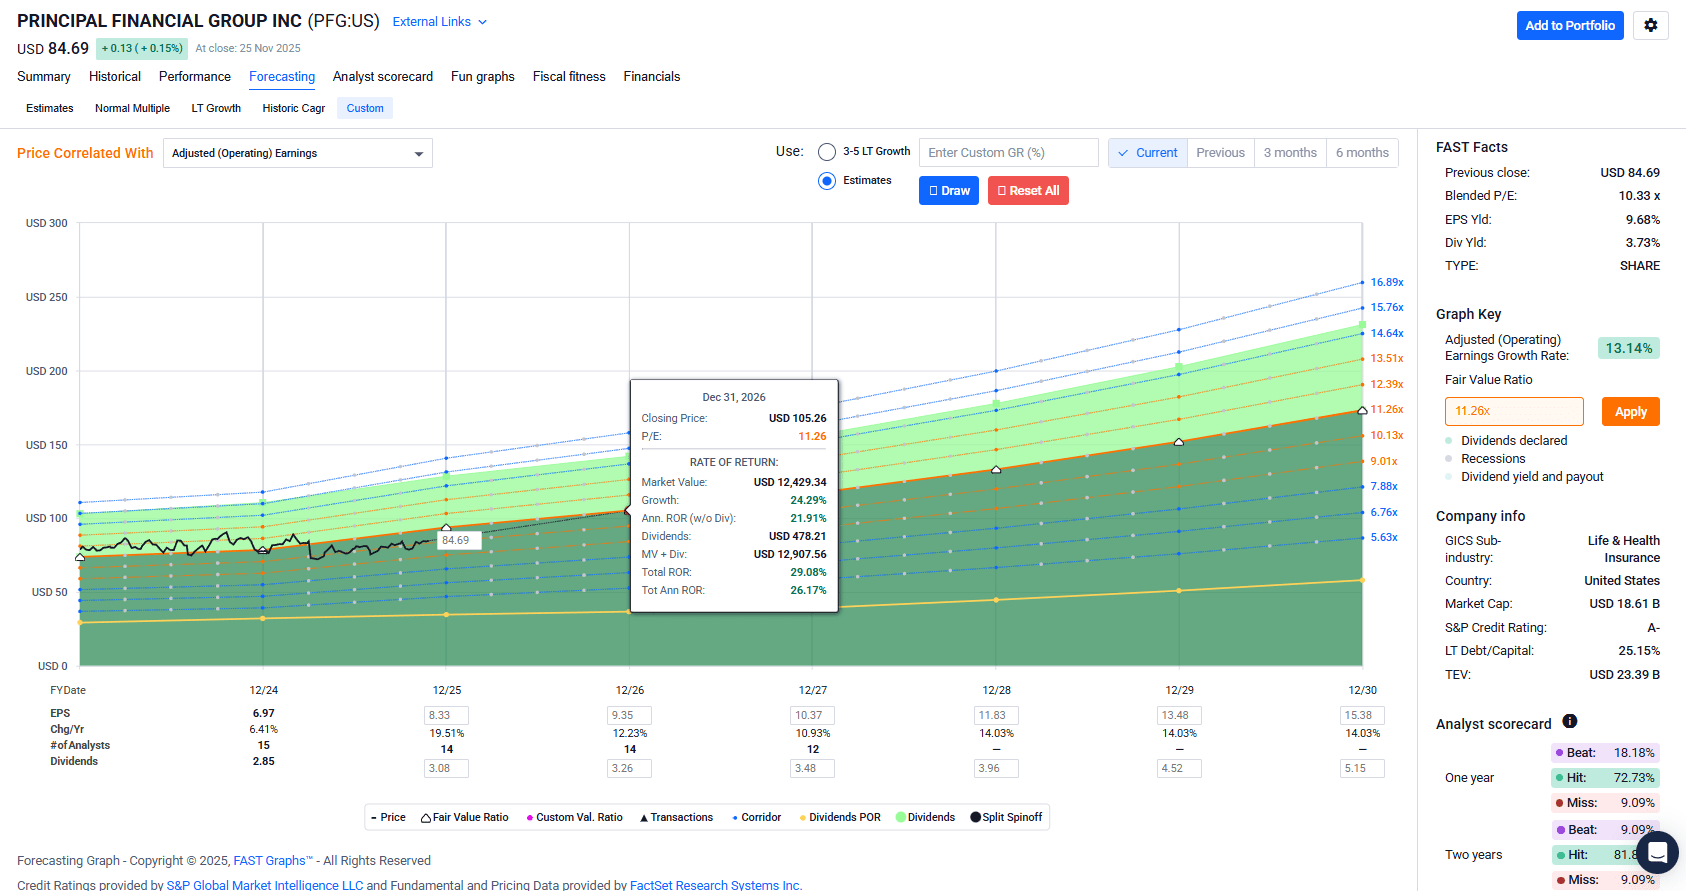Screen dimensions: 1686x891
Task: Click the 13.14% growth rate swatch
Action: click(x=1628, y=348)
